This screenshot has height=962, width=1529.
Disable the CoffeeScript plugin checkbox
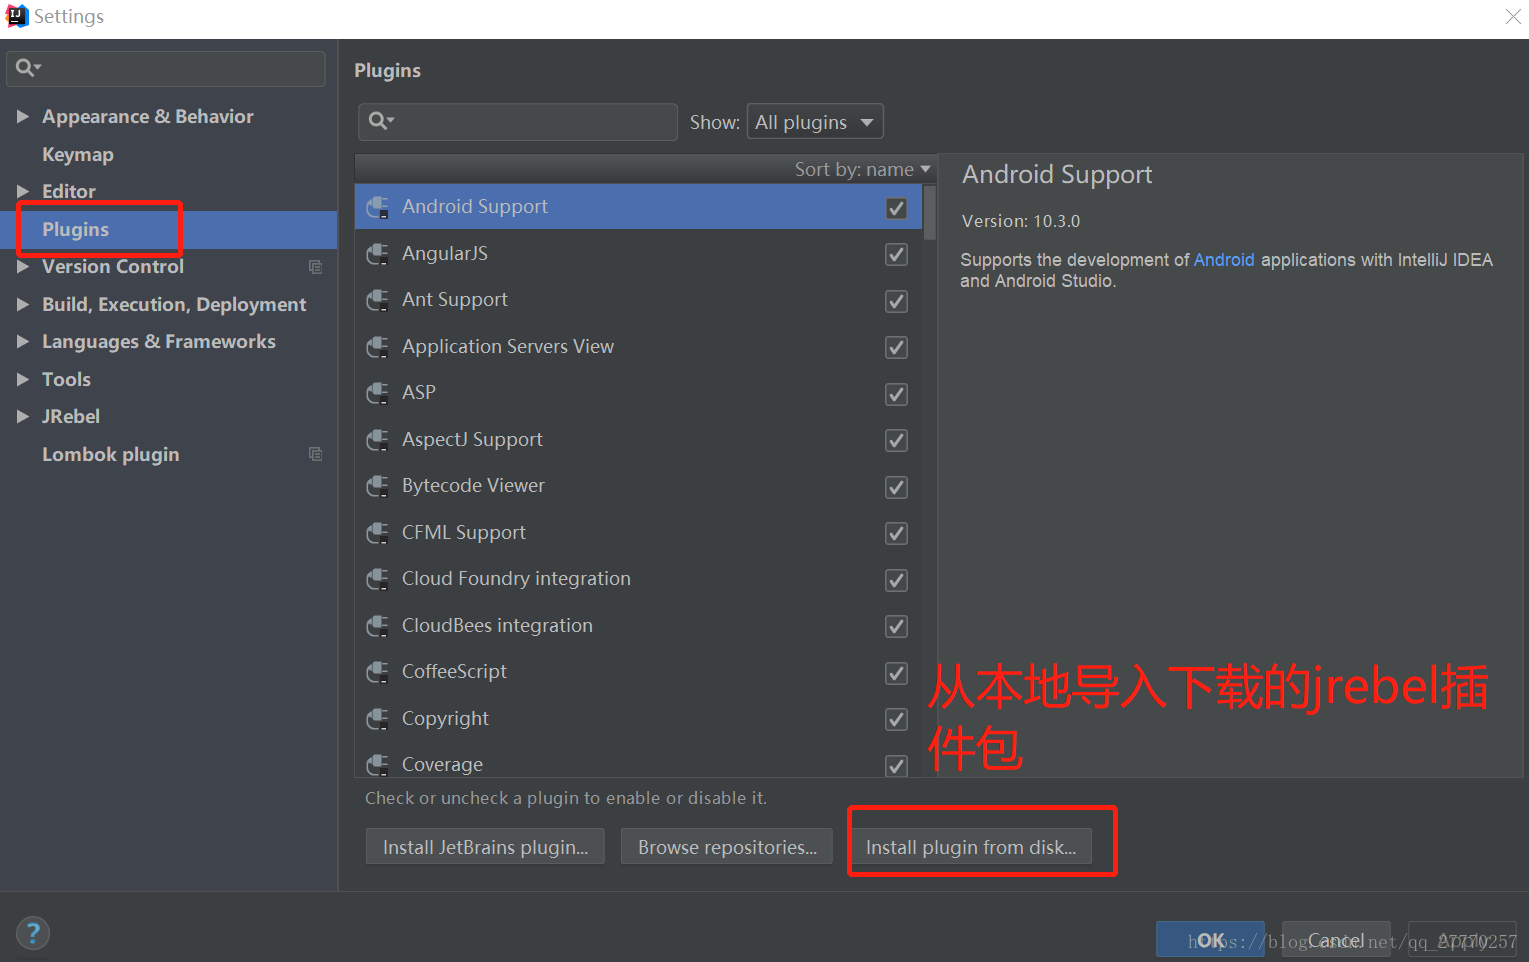tap(896, 673)
